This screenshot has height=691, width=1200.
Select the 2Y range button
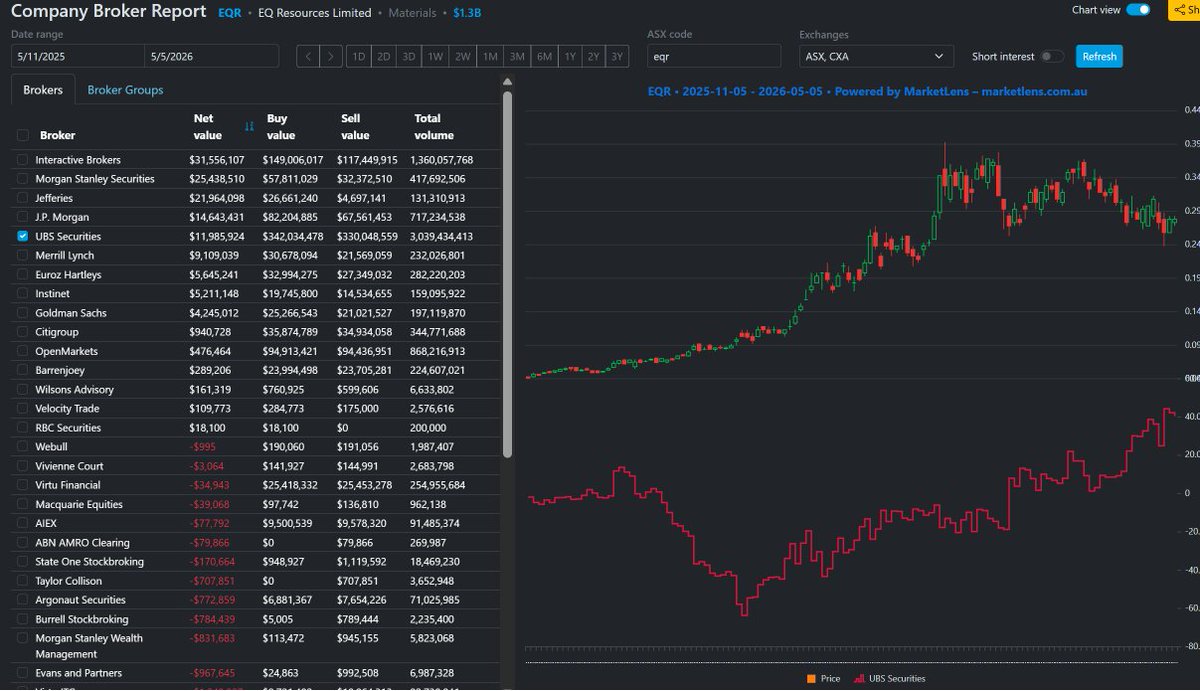pos(594,56)
